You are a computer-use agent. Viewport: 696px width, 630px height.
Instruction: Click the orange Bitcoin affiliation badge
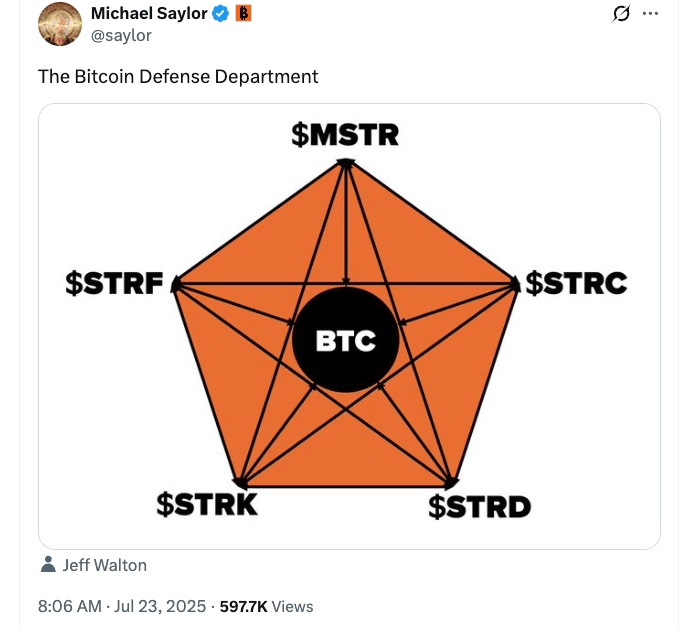[x=243, y=14]
